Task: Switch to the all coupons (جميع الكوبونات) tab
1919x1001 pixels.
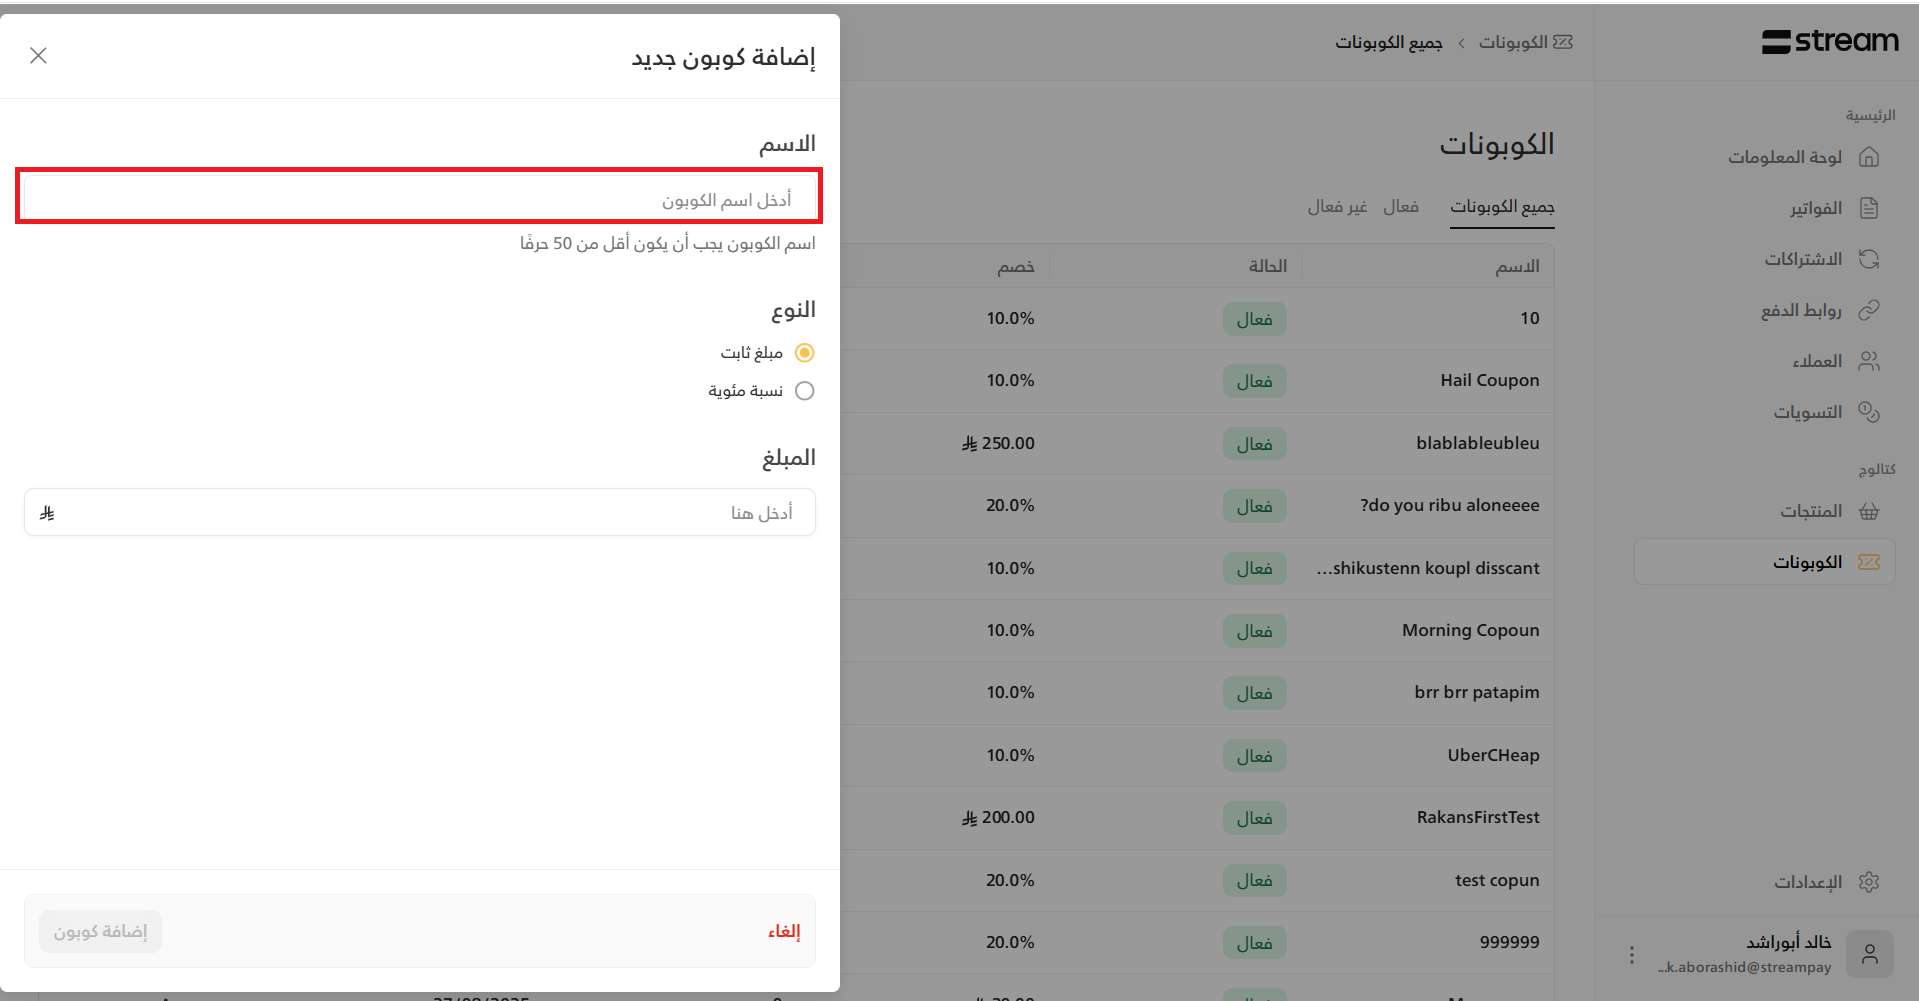Action: (x=1502, y=207)
